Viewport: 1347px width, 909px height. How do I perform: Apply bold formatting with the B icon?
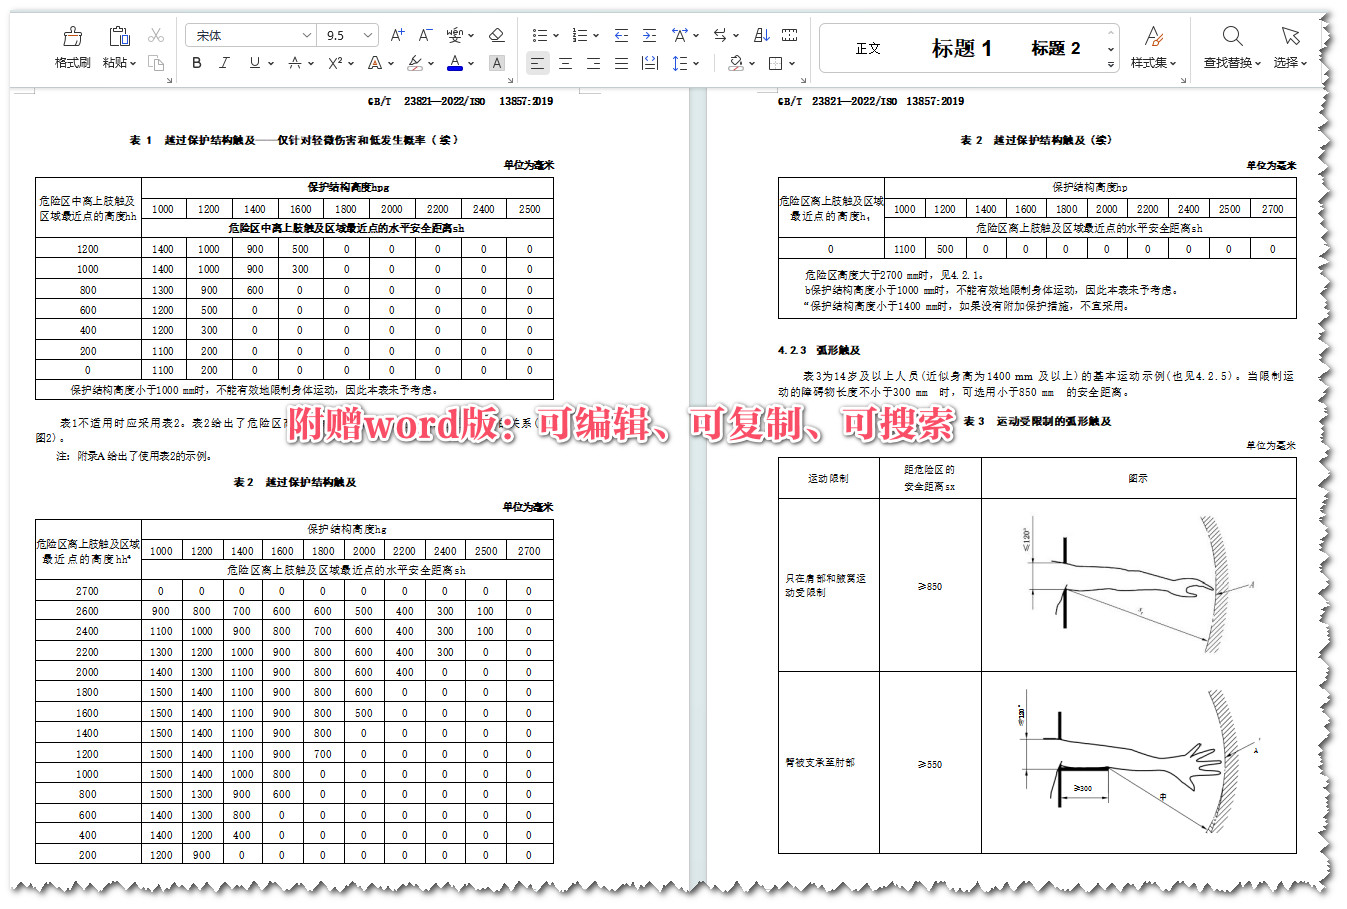pyautogui.click(x=196, y=63)
